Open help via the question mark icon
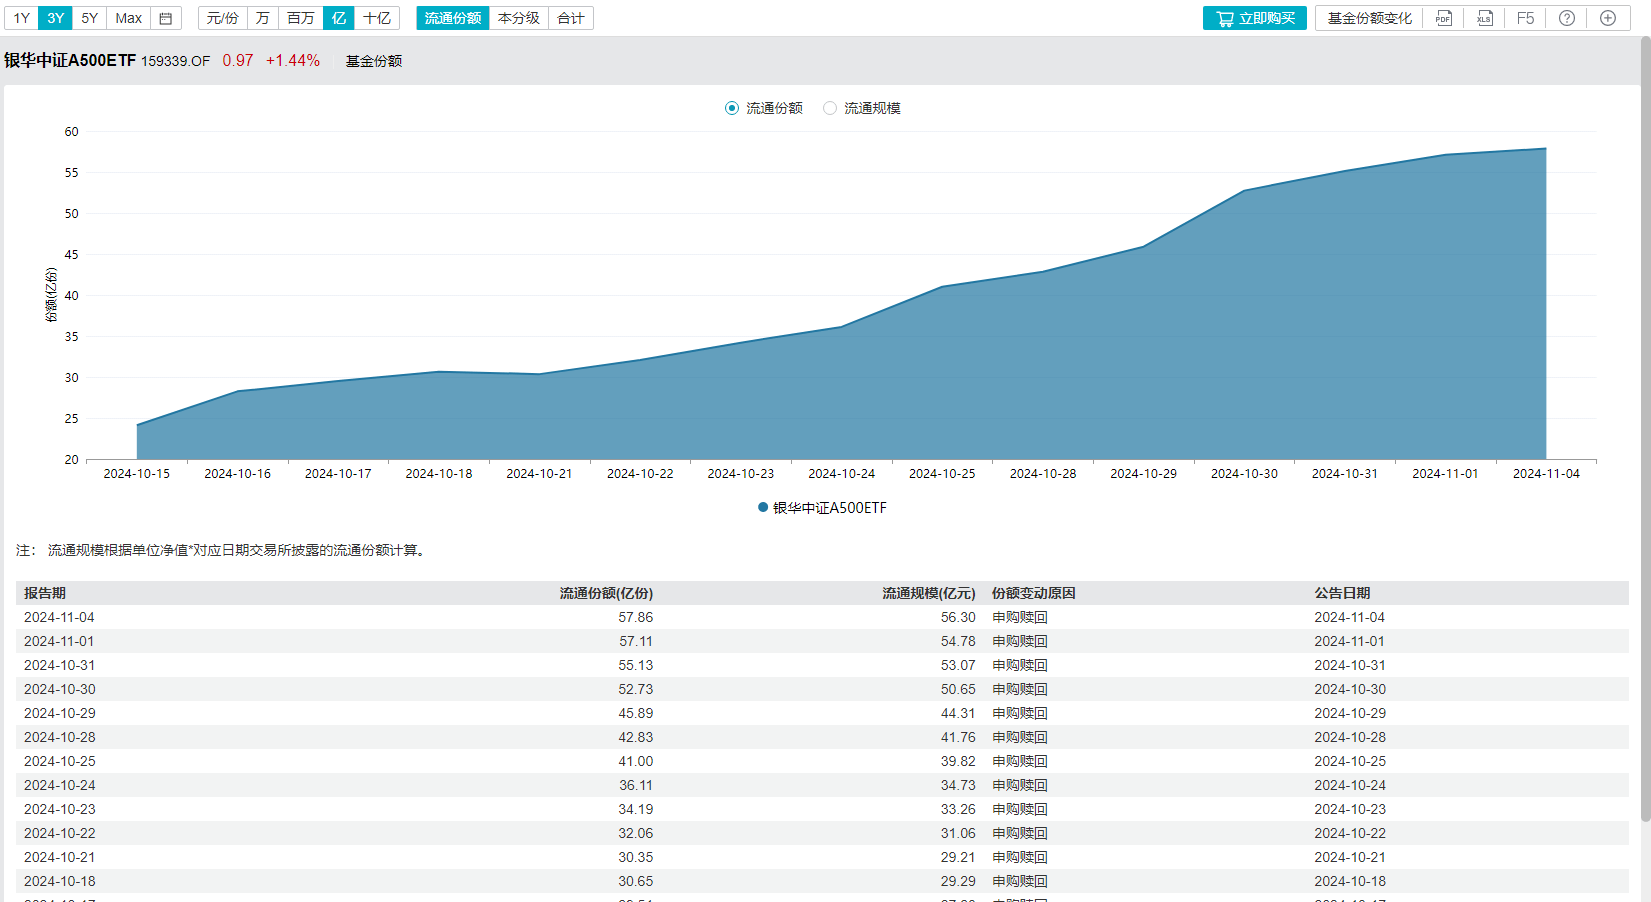Screen dimensions: 1651x902 [x=1565, y=17]
